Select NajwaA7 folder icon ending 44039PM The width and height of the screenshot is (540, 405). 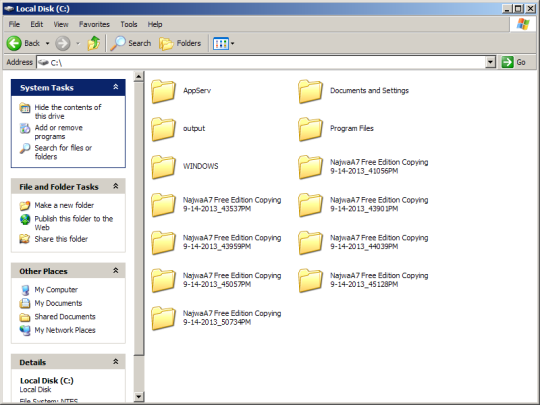click(x=310, y=242)
